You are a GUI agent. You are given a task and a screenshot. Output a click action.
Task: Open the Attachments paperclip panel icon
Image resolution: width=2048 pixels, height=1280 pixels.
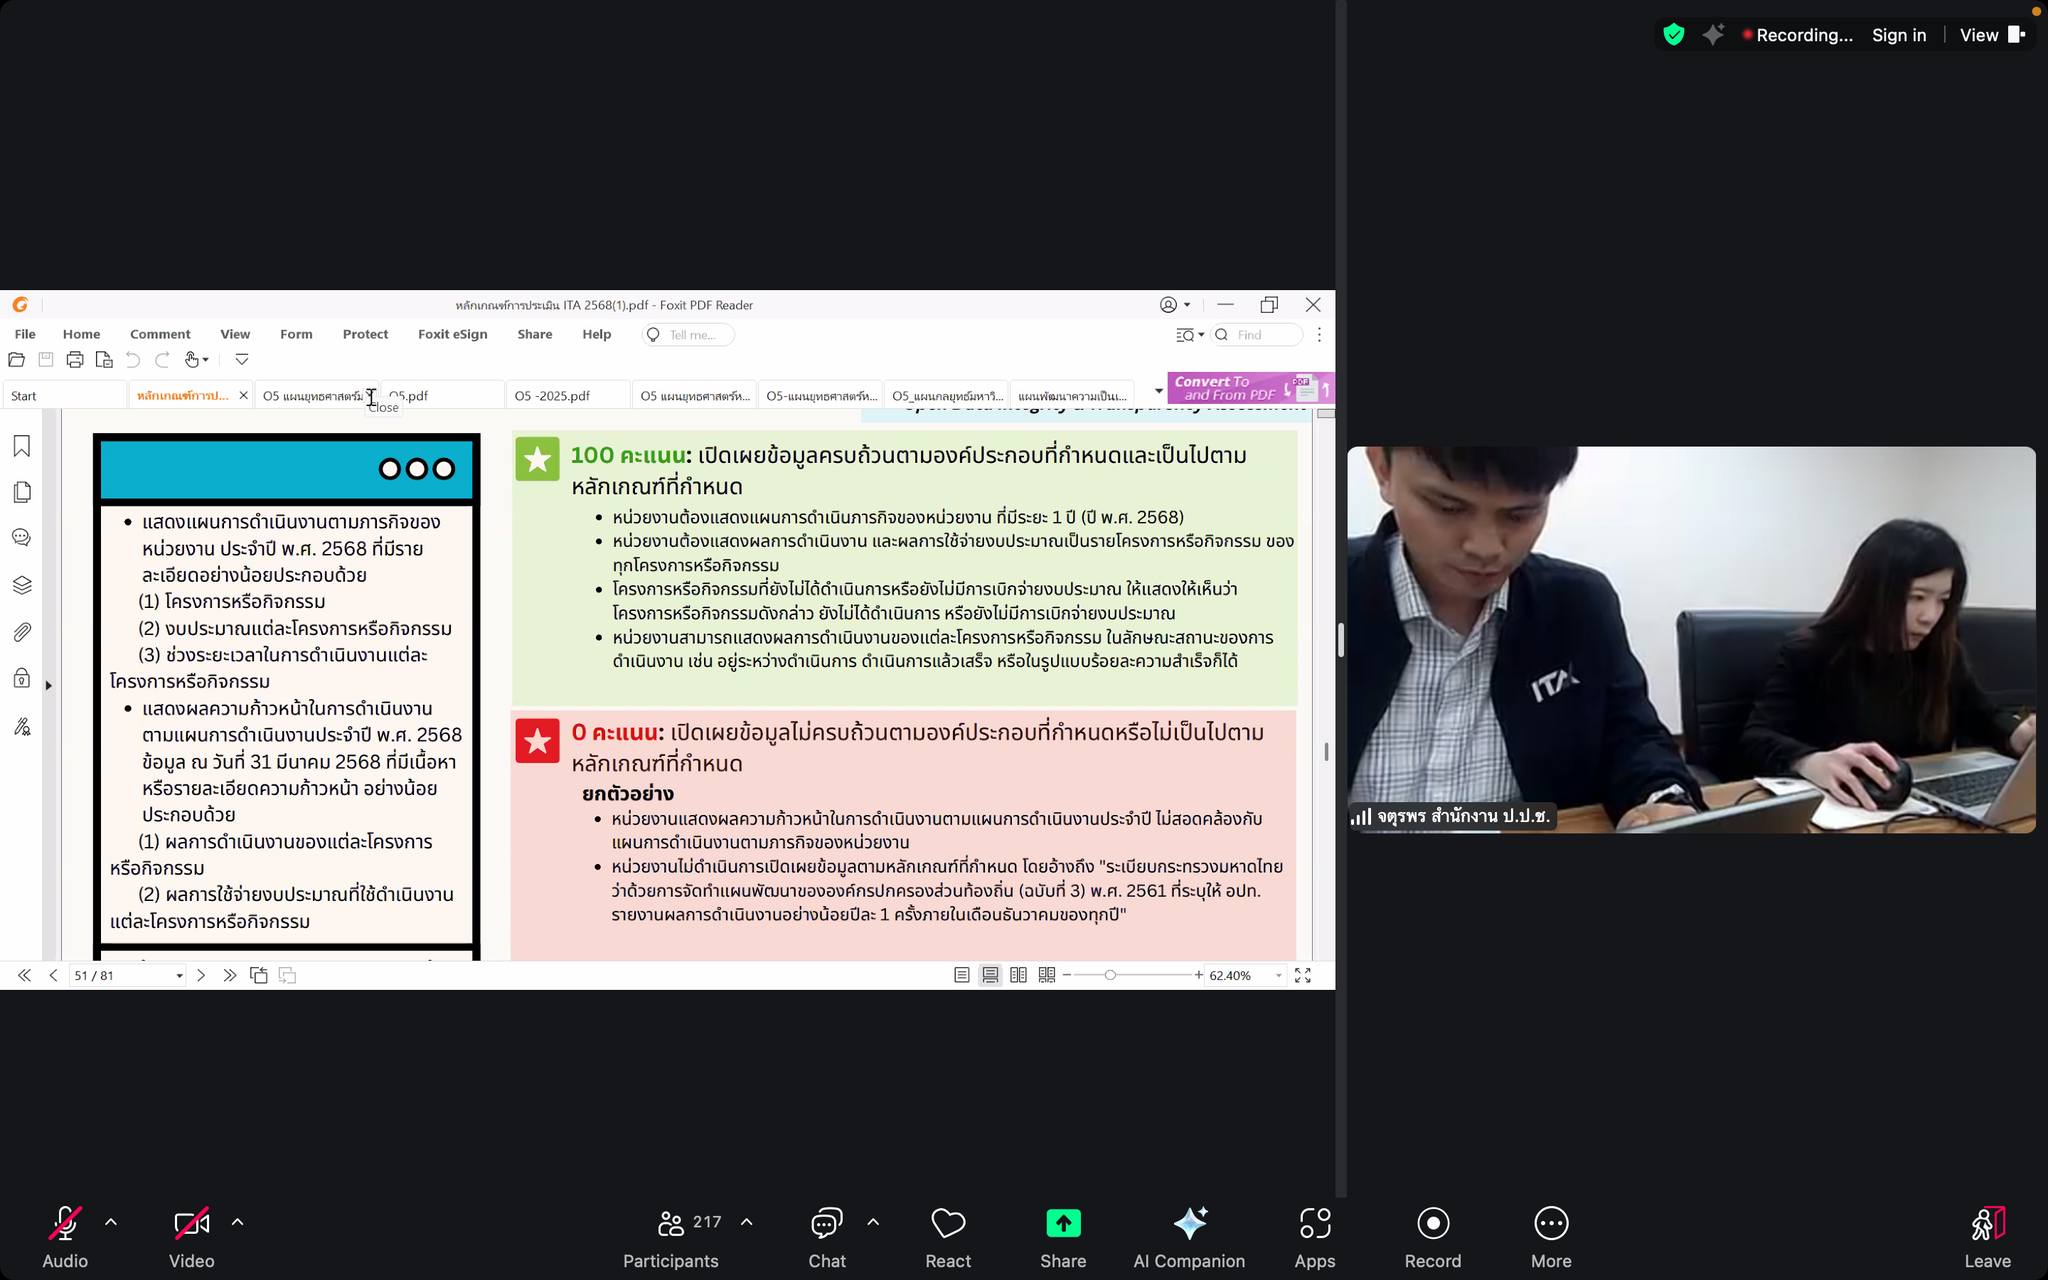[x=21, y=632]
